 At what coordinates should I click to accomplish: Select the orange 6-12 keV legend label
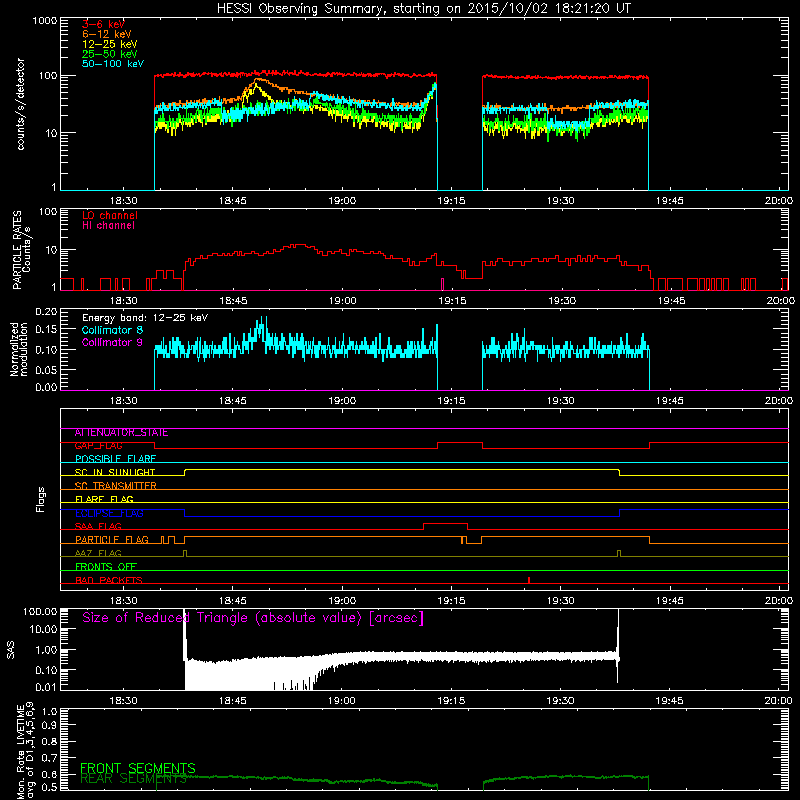(x=107, y=34)
